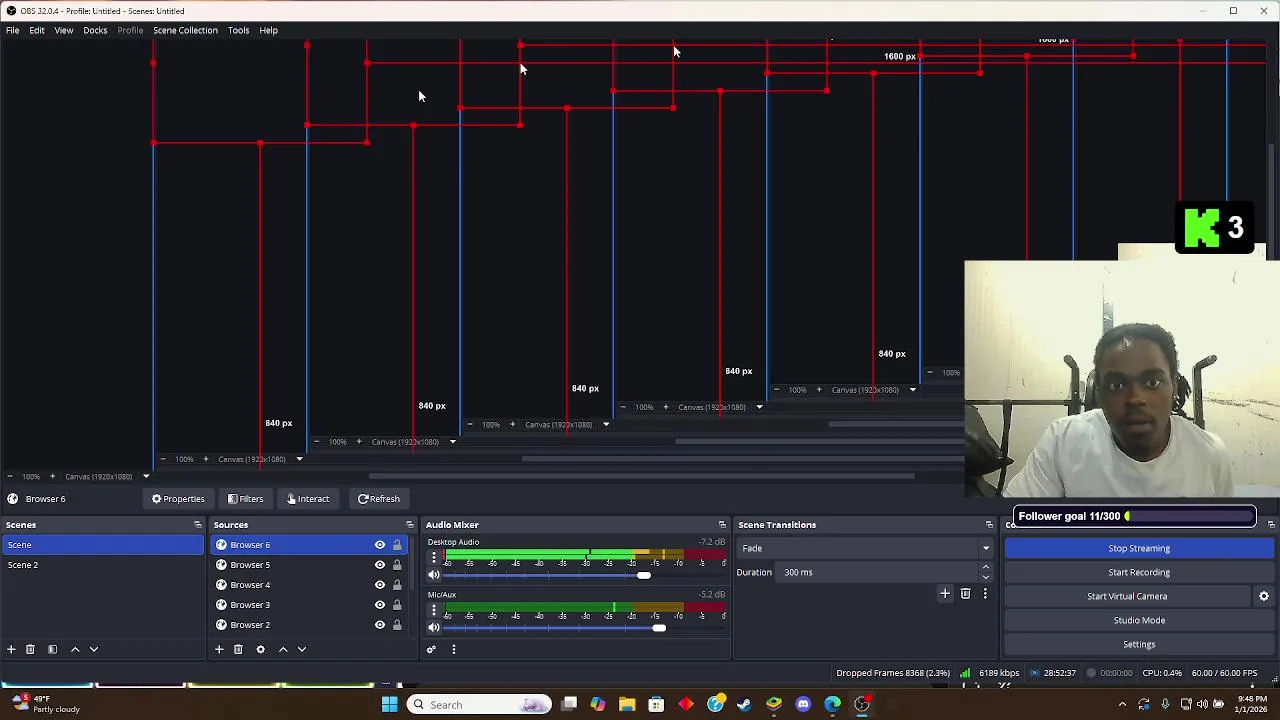The height and width of the screenshot is (720, 1280).
Task: Delete selected source with trash icon
Action: [238, 649]
